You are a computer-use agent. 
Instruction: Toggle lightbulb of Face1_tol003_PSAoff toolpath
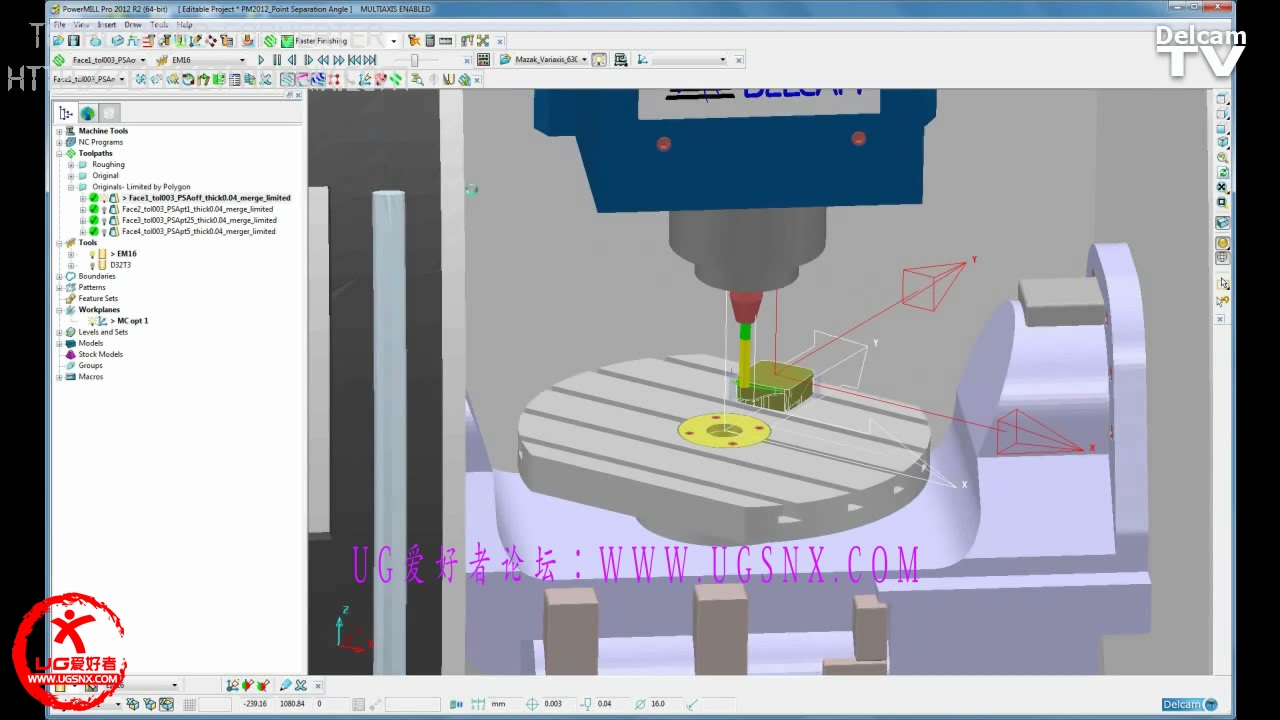click(x=104, y=198)
